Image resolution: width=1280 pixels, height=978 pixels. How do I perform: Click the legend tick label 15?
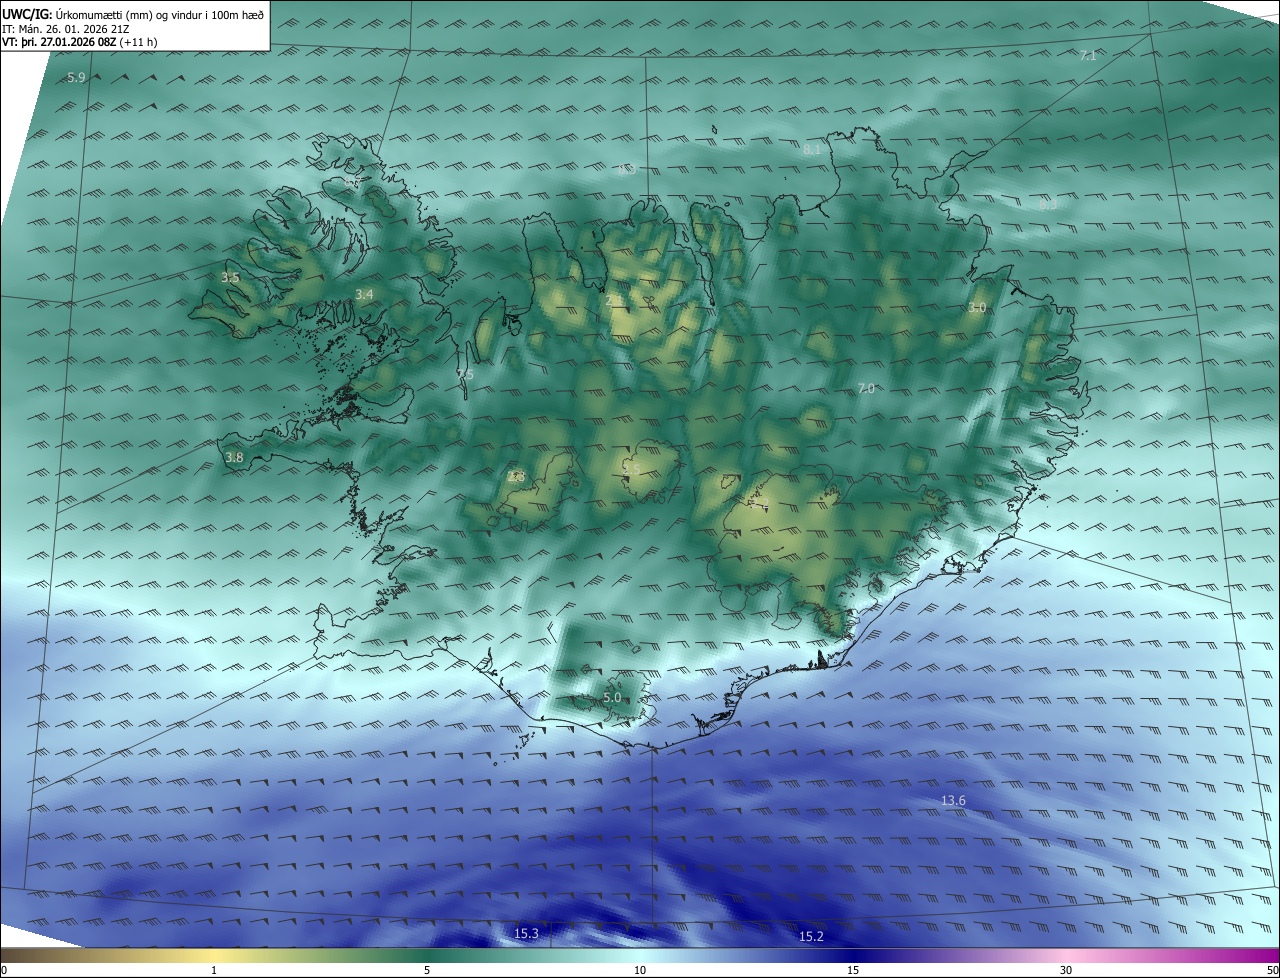coord(853,971)
